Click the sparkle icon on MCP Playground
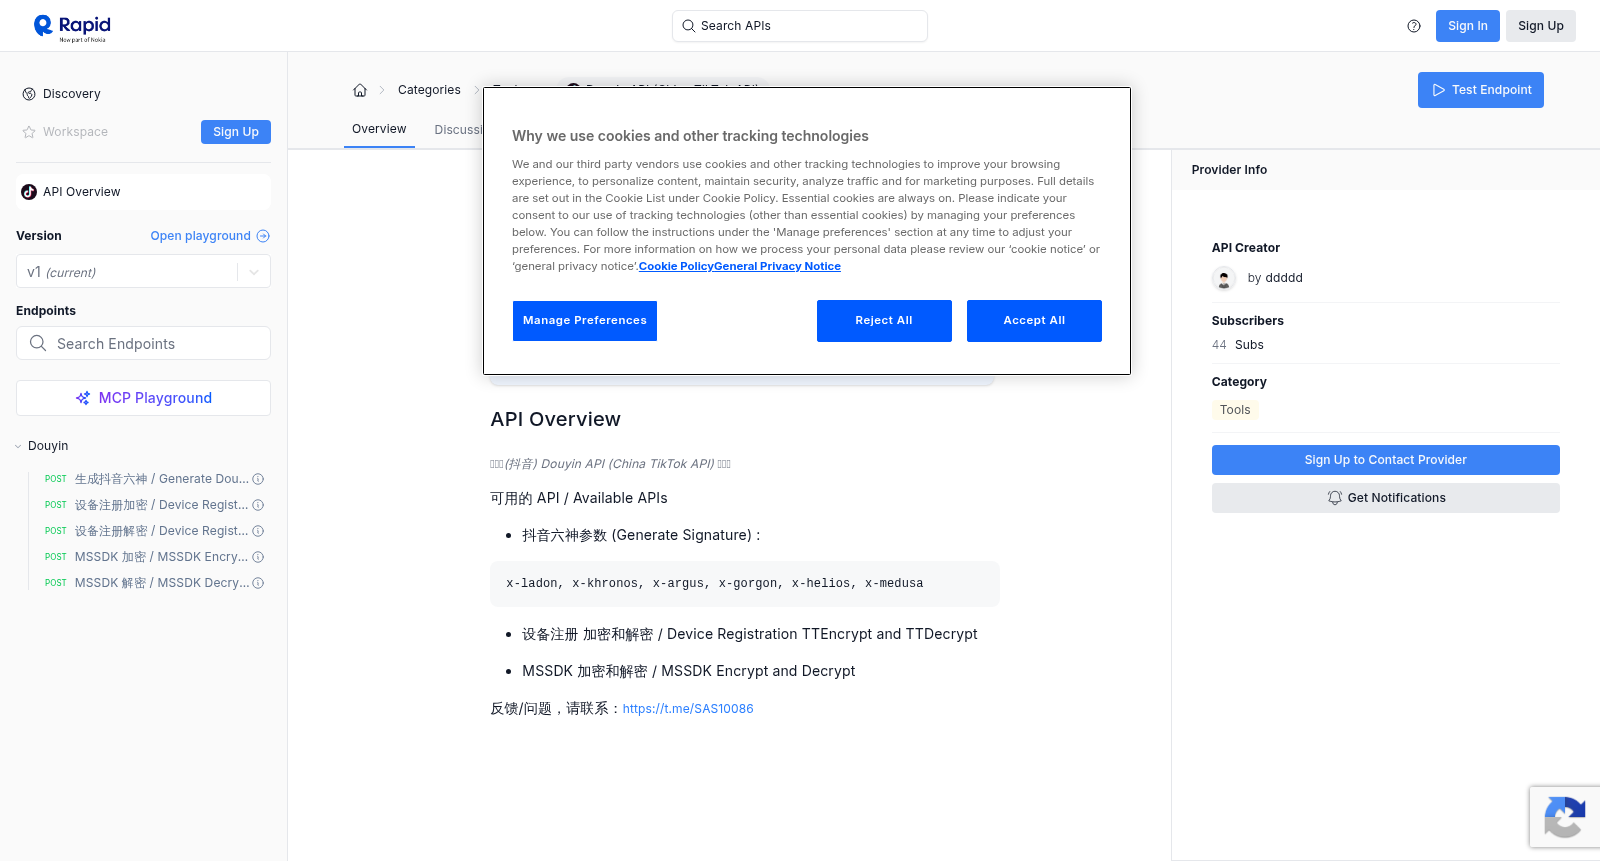 point(83,398)
